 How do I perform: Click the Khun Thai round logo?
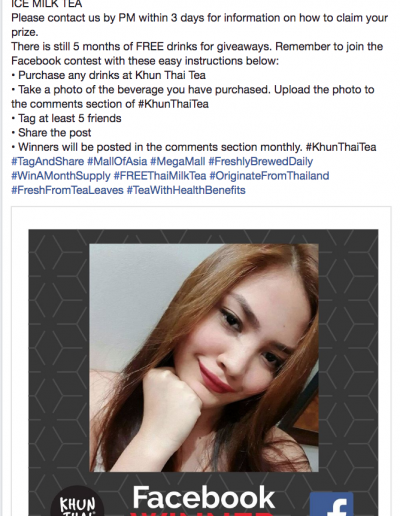(x=77, y=502)
